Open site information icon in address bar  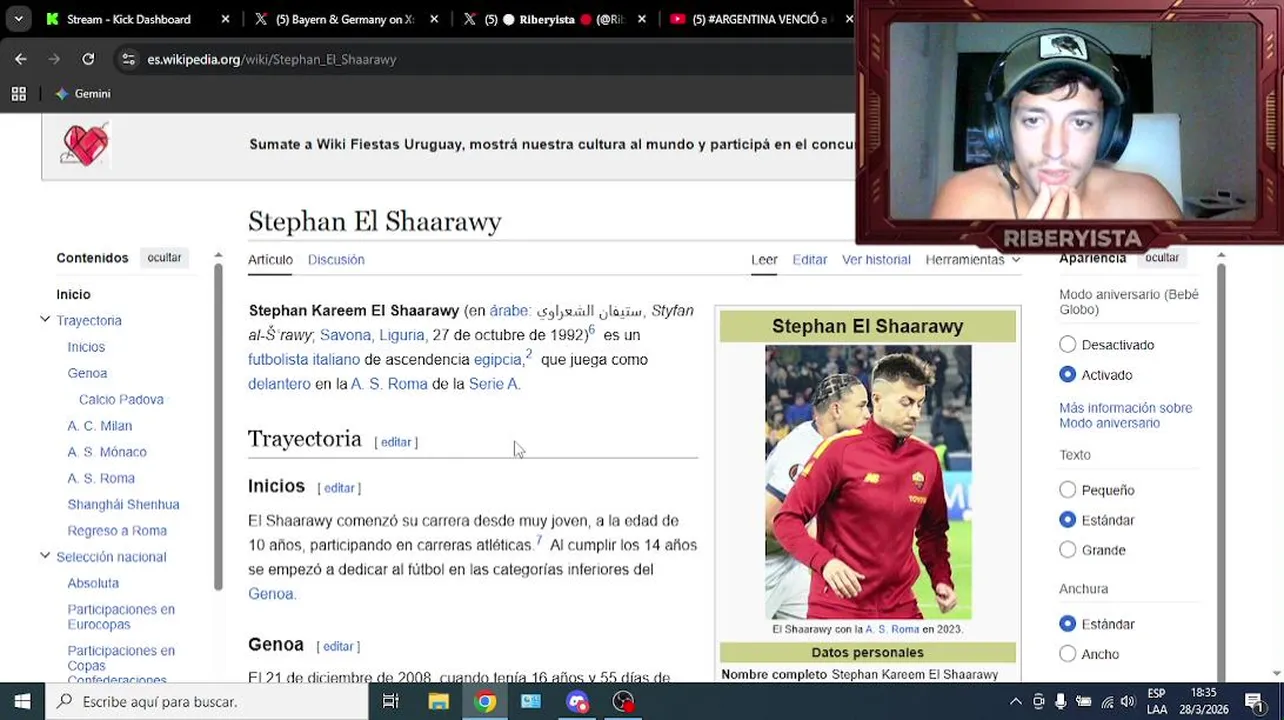(128, 59)
